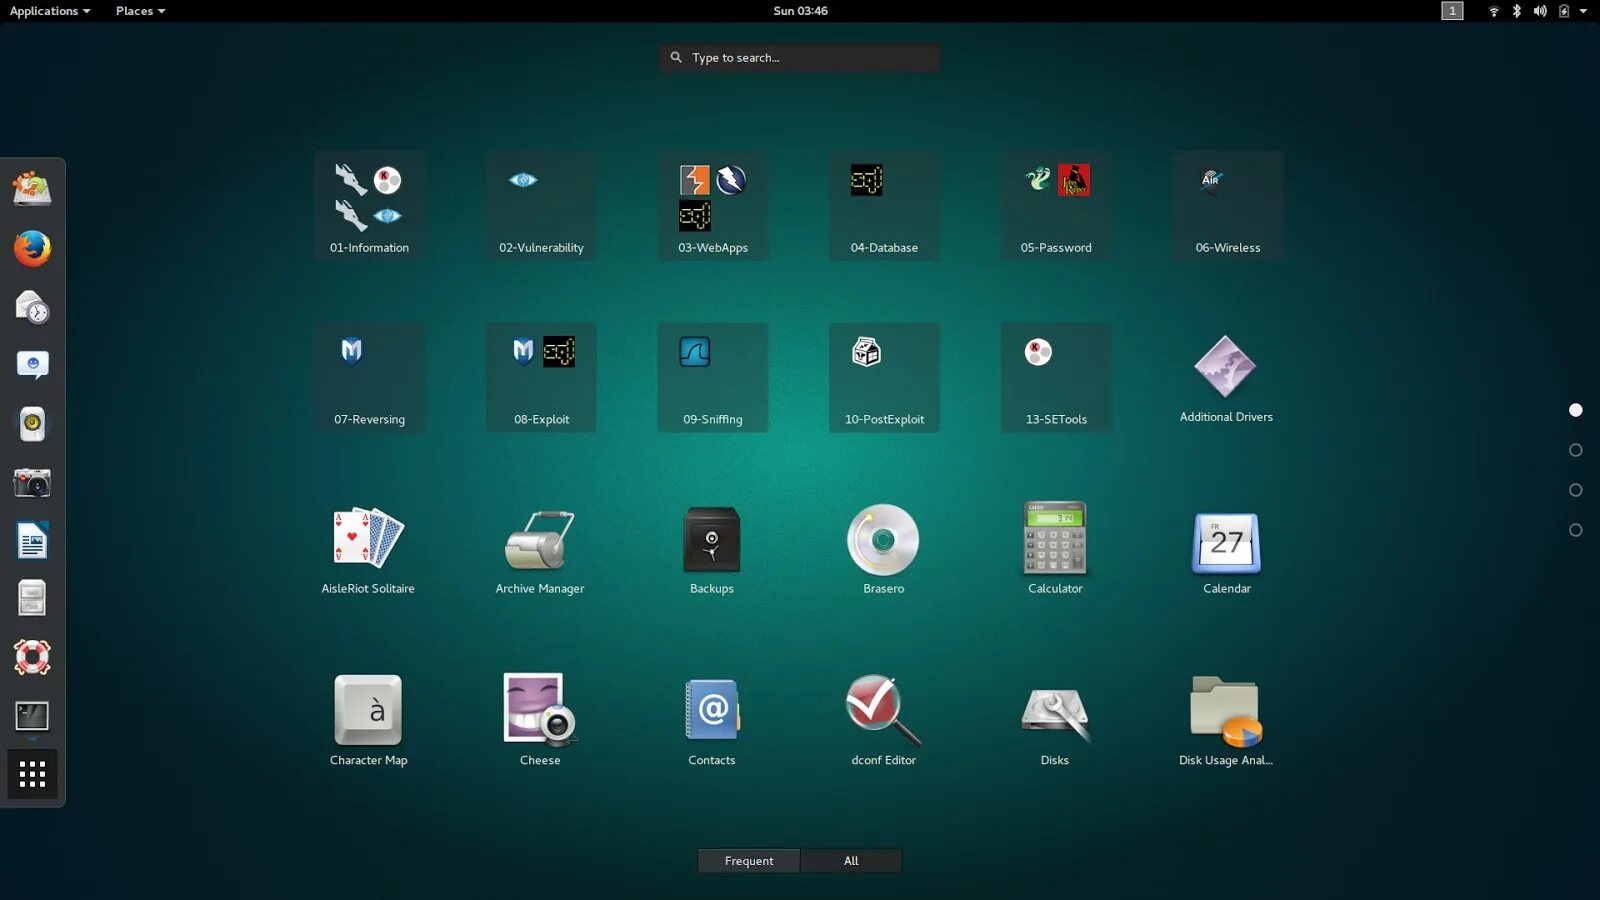Open the 13-SETools app folder
This screenshot has height=900, width=1600.
pyautogui.click(x=1056, y=378)
